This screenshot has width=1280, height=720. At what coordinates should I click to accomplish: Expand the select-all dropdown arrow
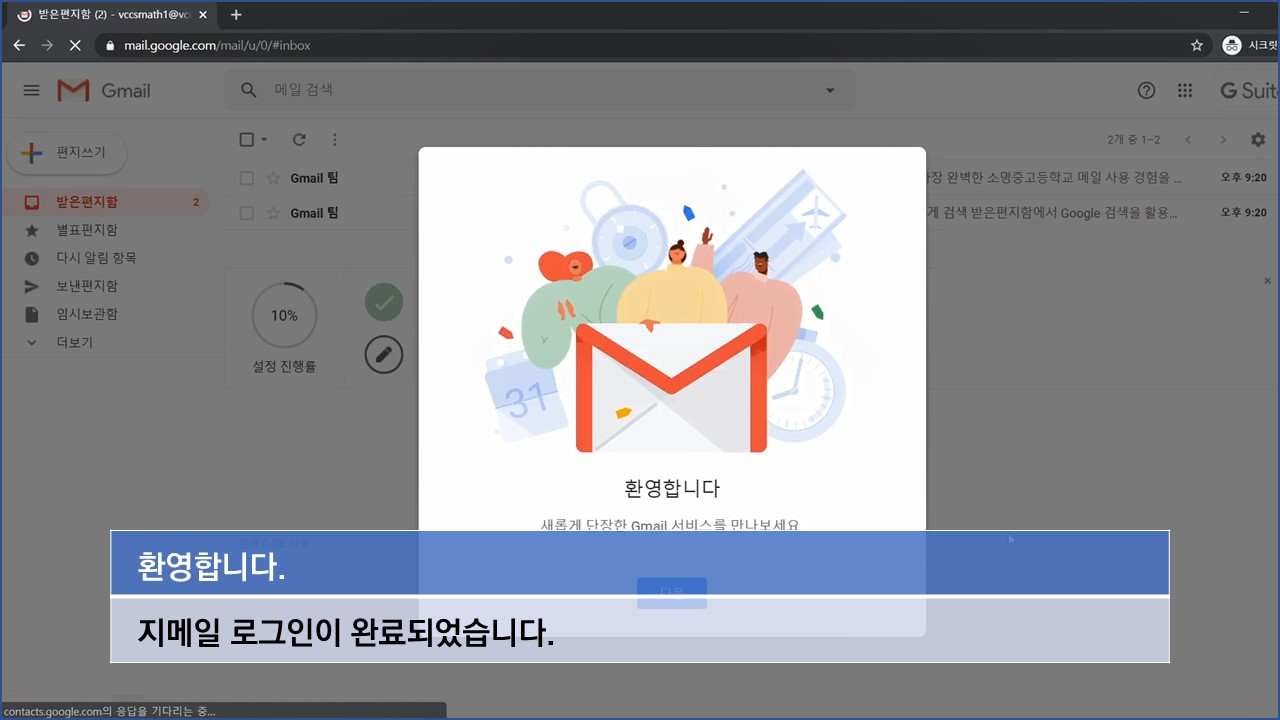click(x=265, y=140)
